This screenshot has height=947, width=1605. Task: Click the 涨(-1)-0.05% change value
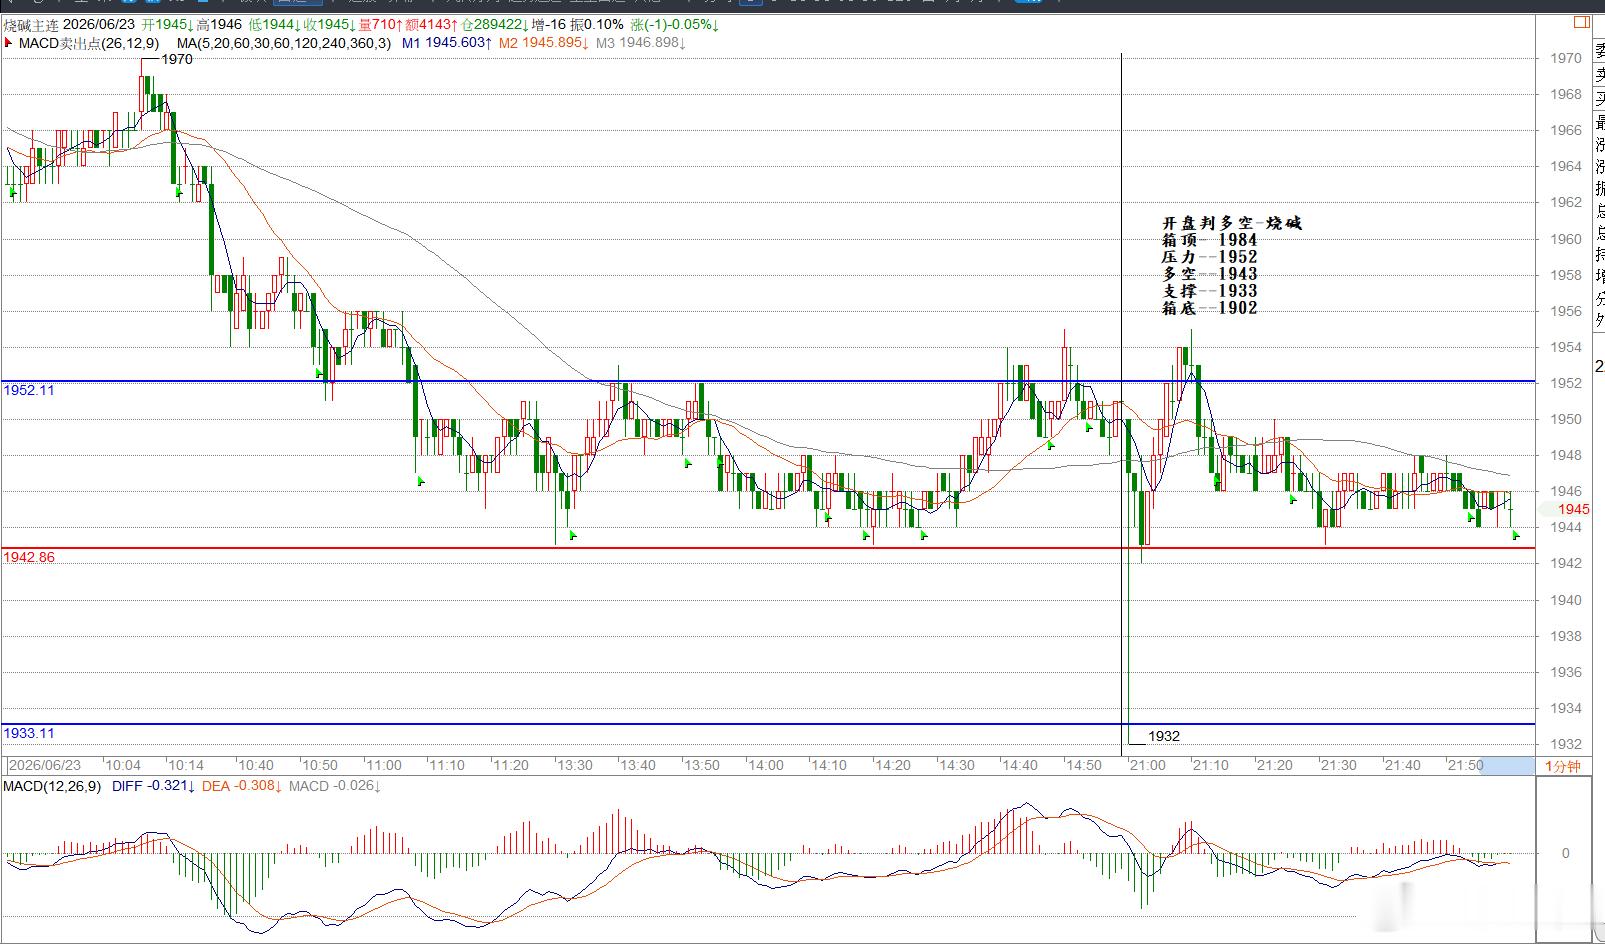675,24
